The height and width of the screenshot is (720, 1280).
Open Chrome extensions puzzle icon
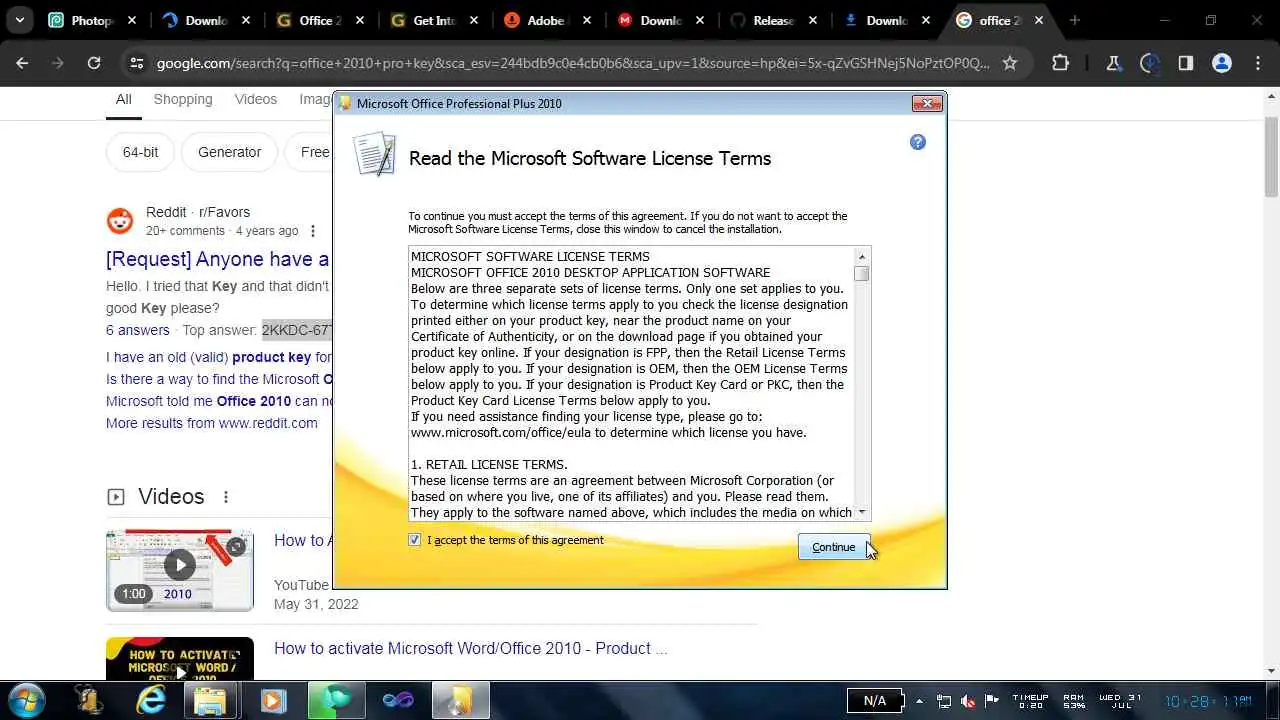(1061, 63)
